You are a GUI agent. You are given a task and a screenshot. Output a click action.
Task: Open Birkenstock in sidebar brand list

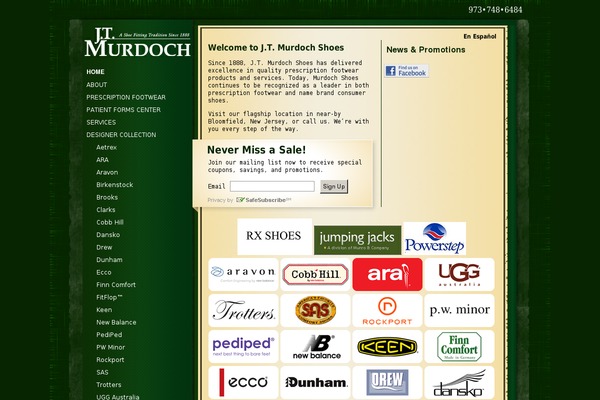point(114,184)
